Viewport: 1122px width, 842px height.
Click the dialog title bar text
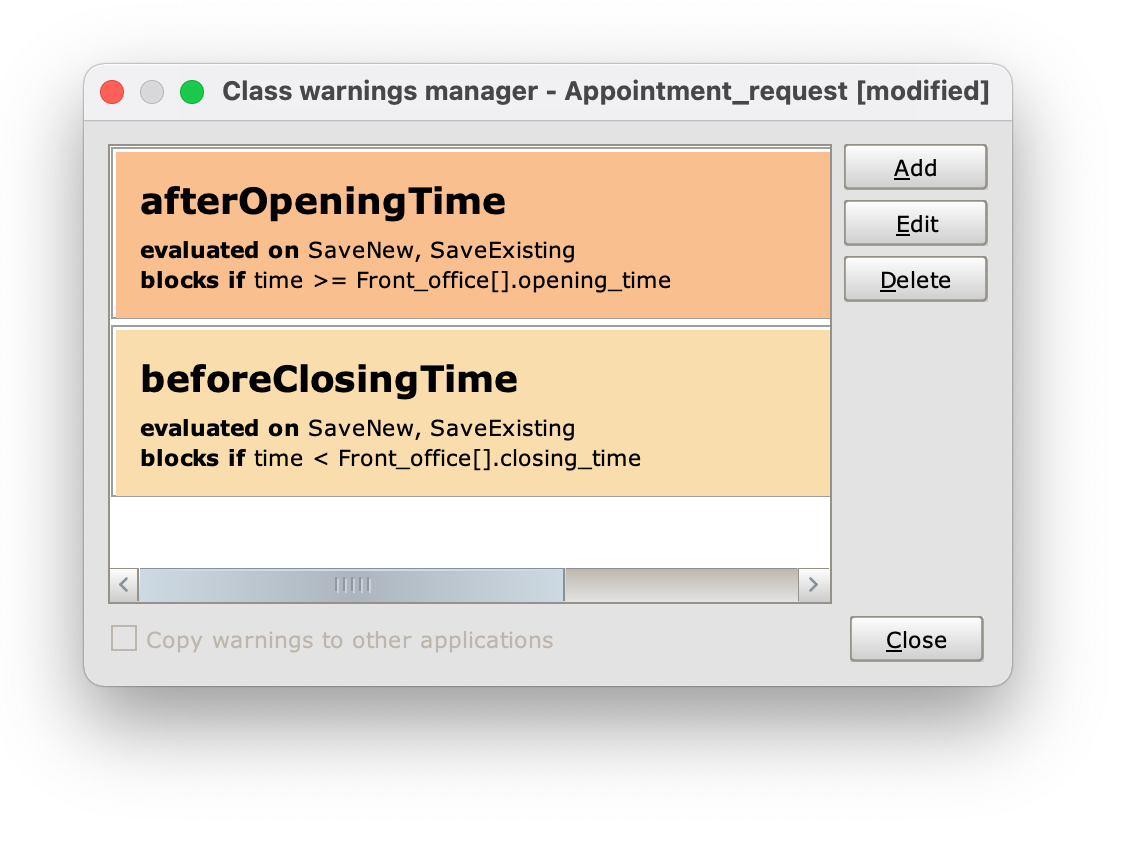605,91
